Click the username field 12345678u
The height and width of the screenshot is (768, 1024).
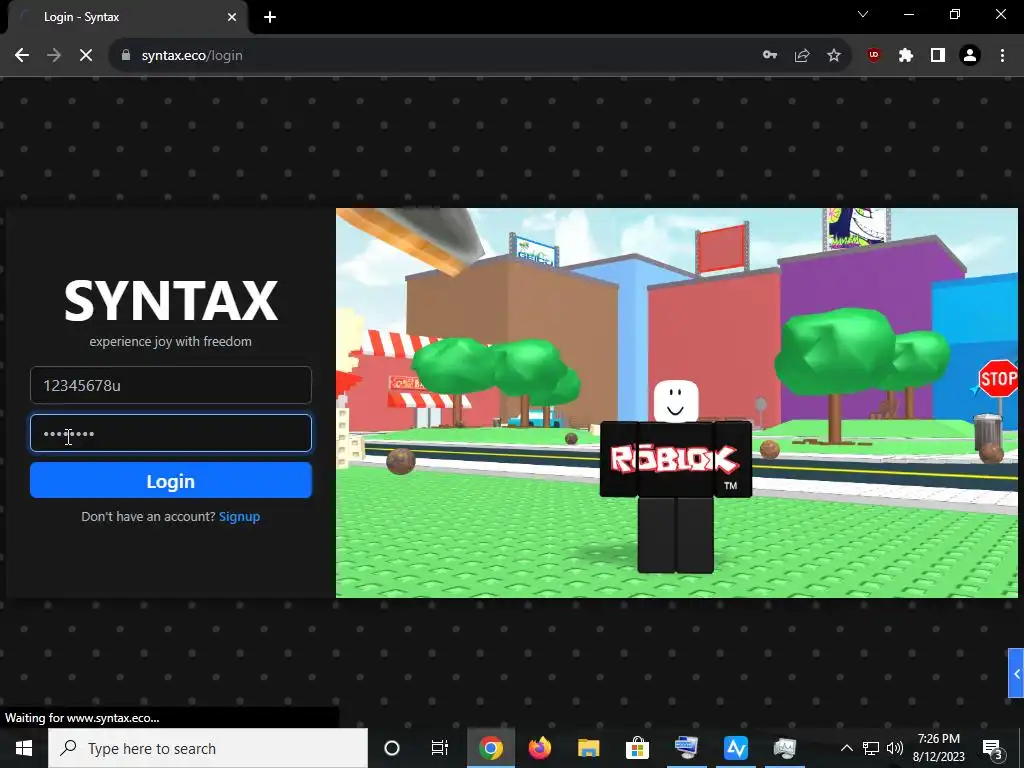[x=170, y=385]
